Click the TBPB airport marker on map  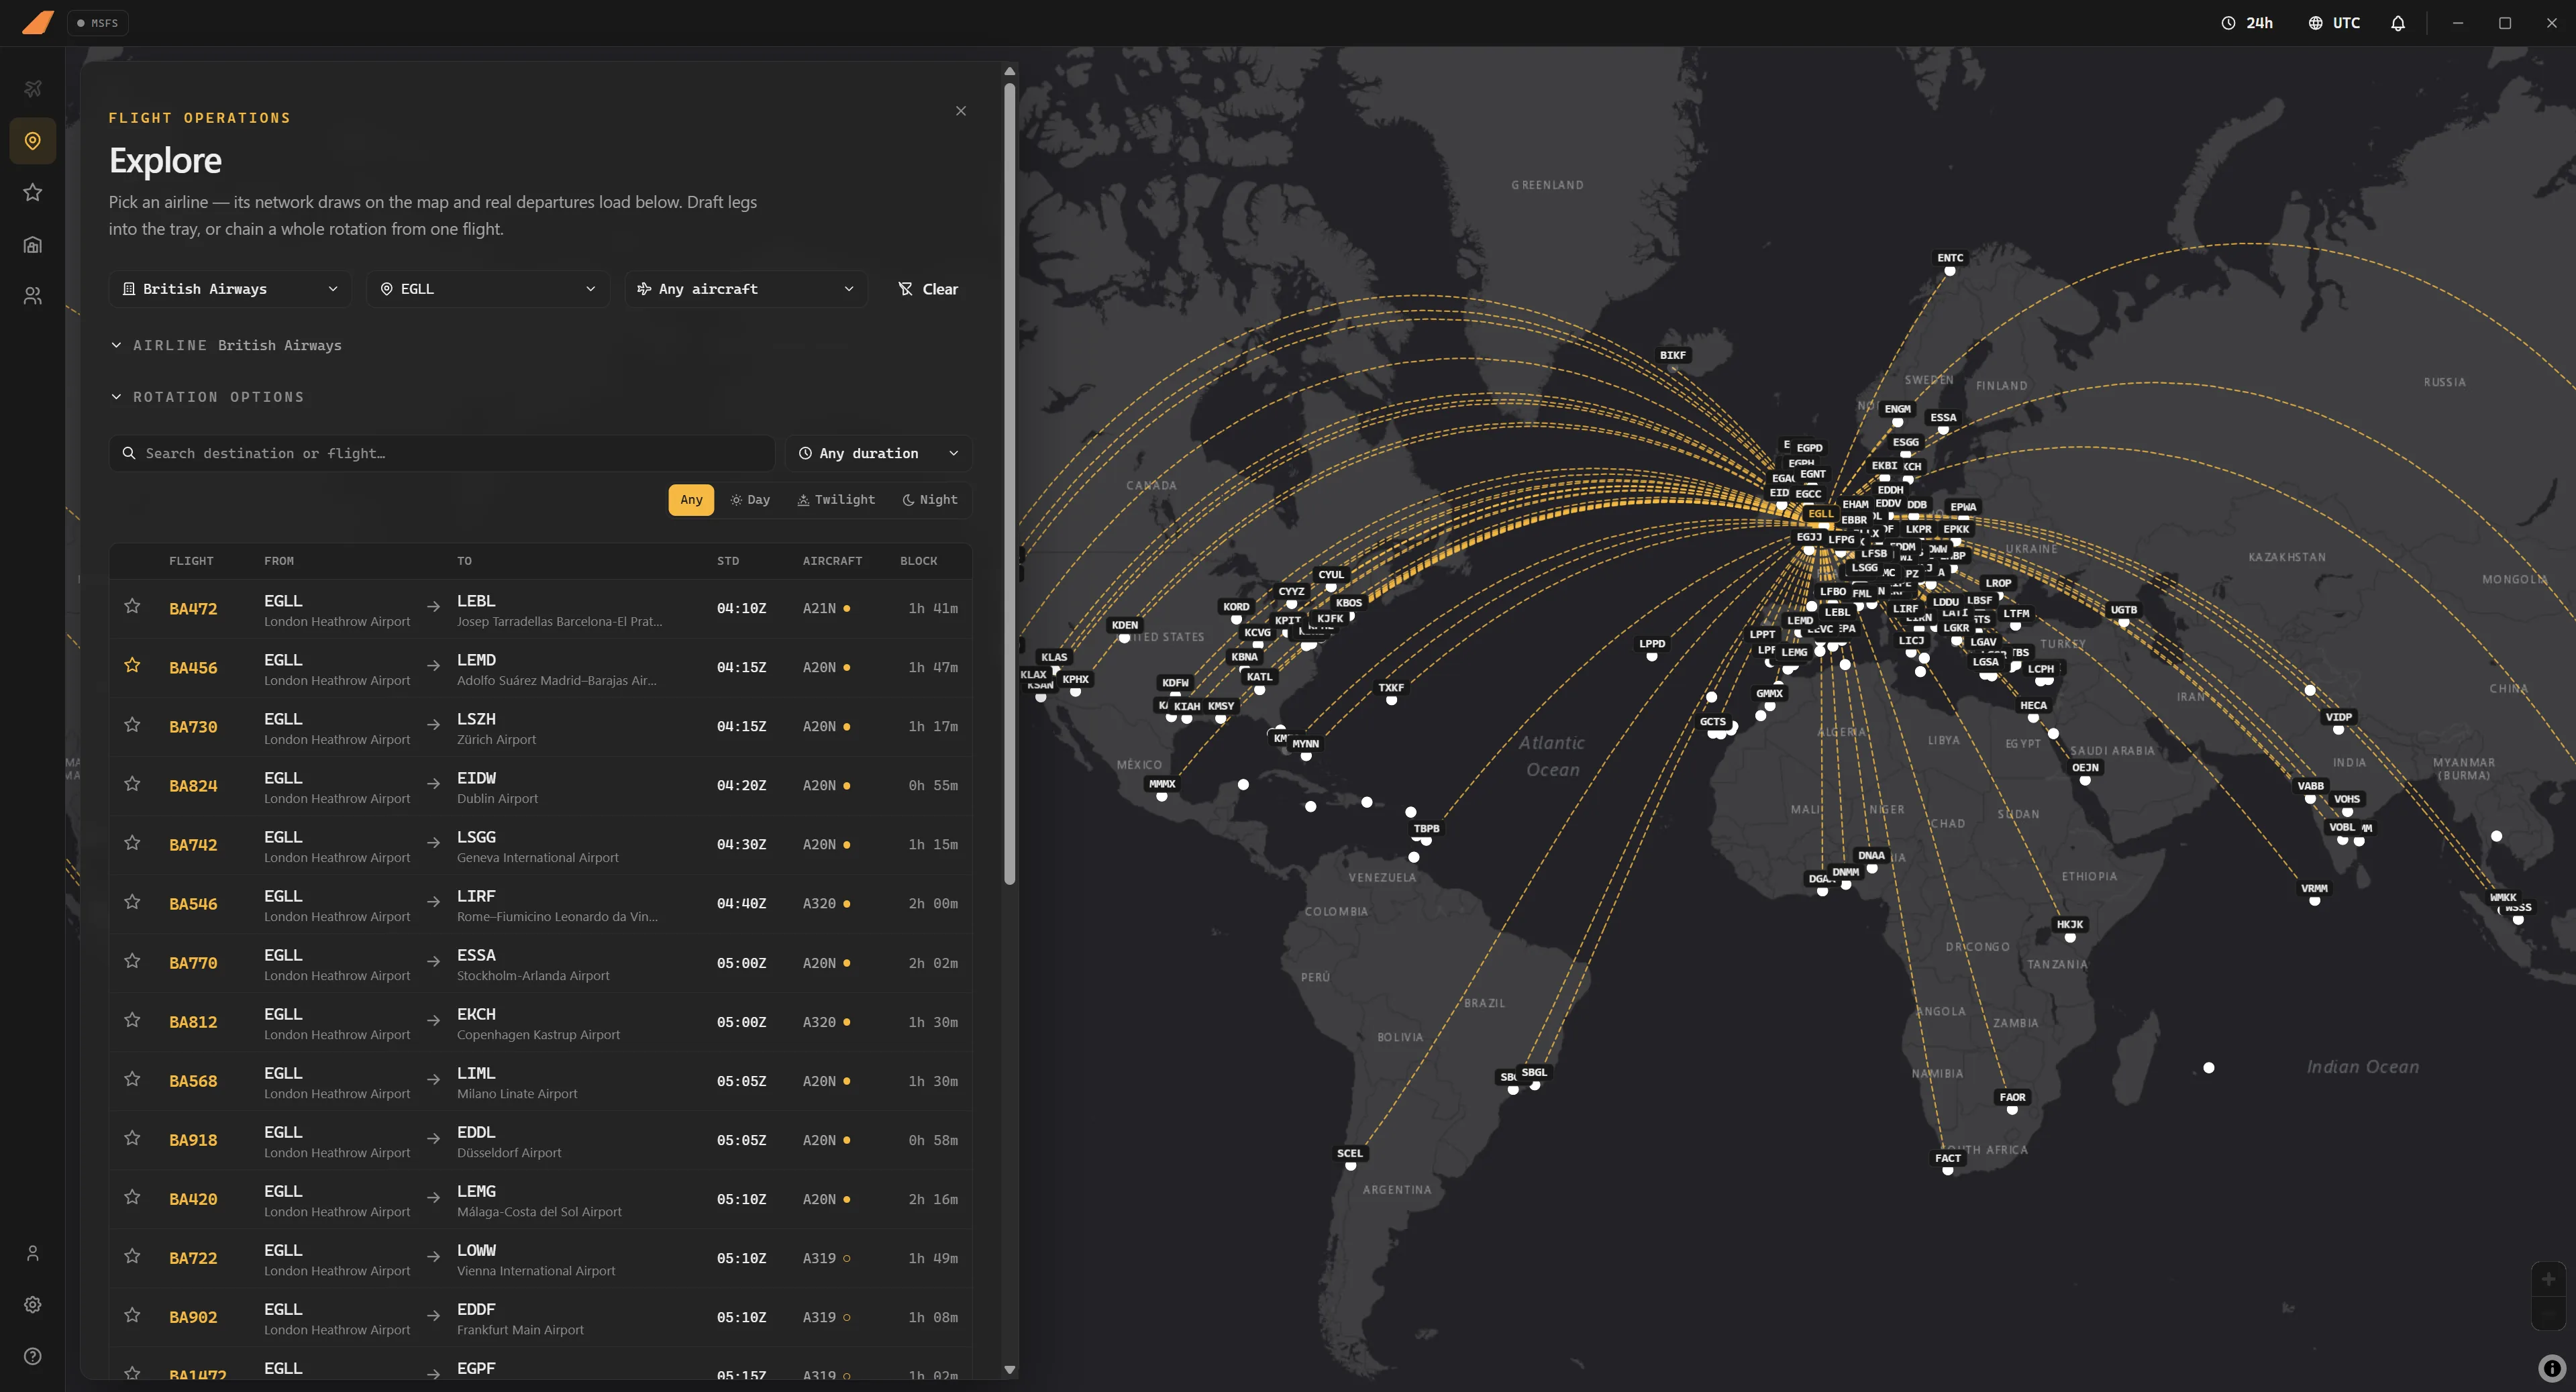[1427, 828]
